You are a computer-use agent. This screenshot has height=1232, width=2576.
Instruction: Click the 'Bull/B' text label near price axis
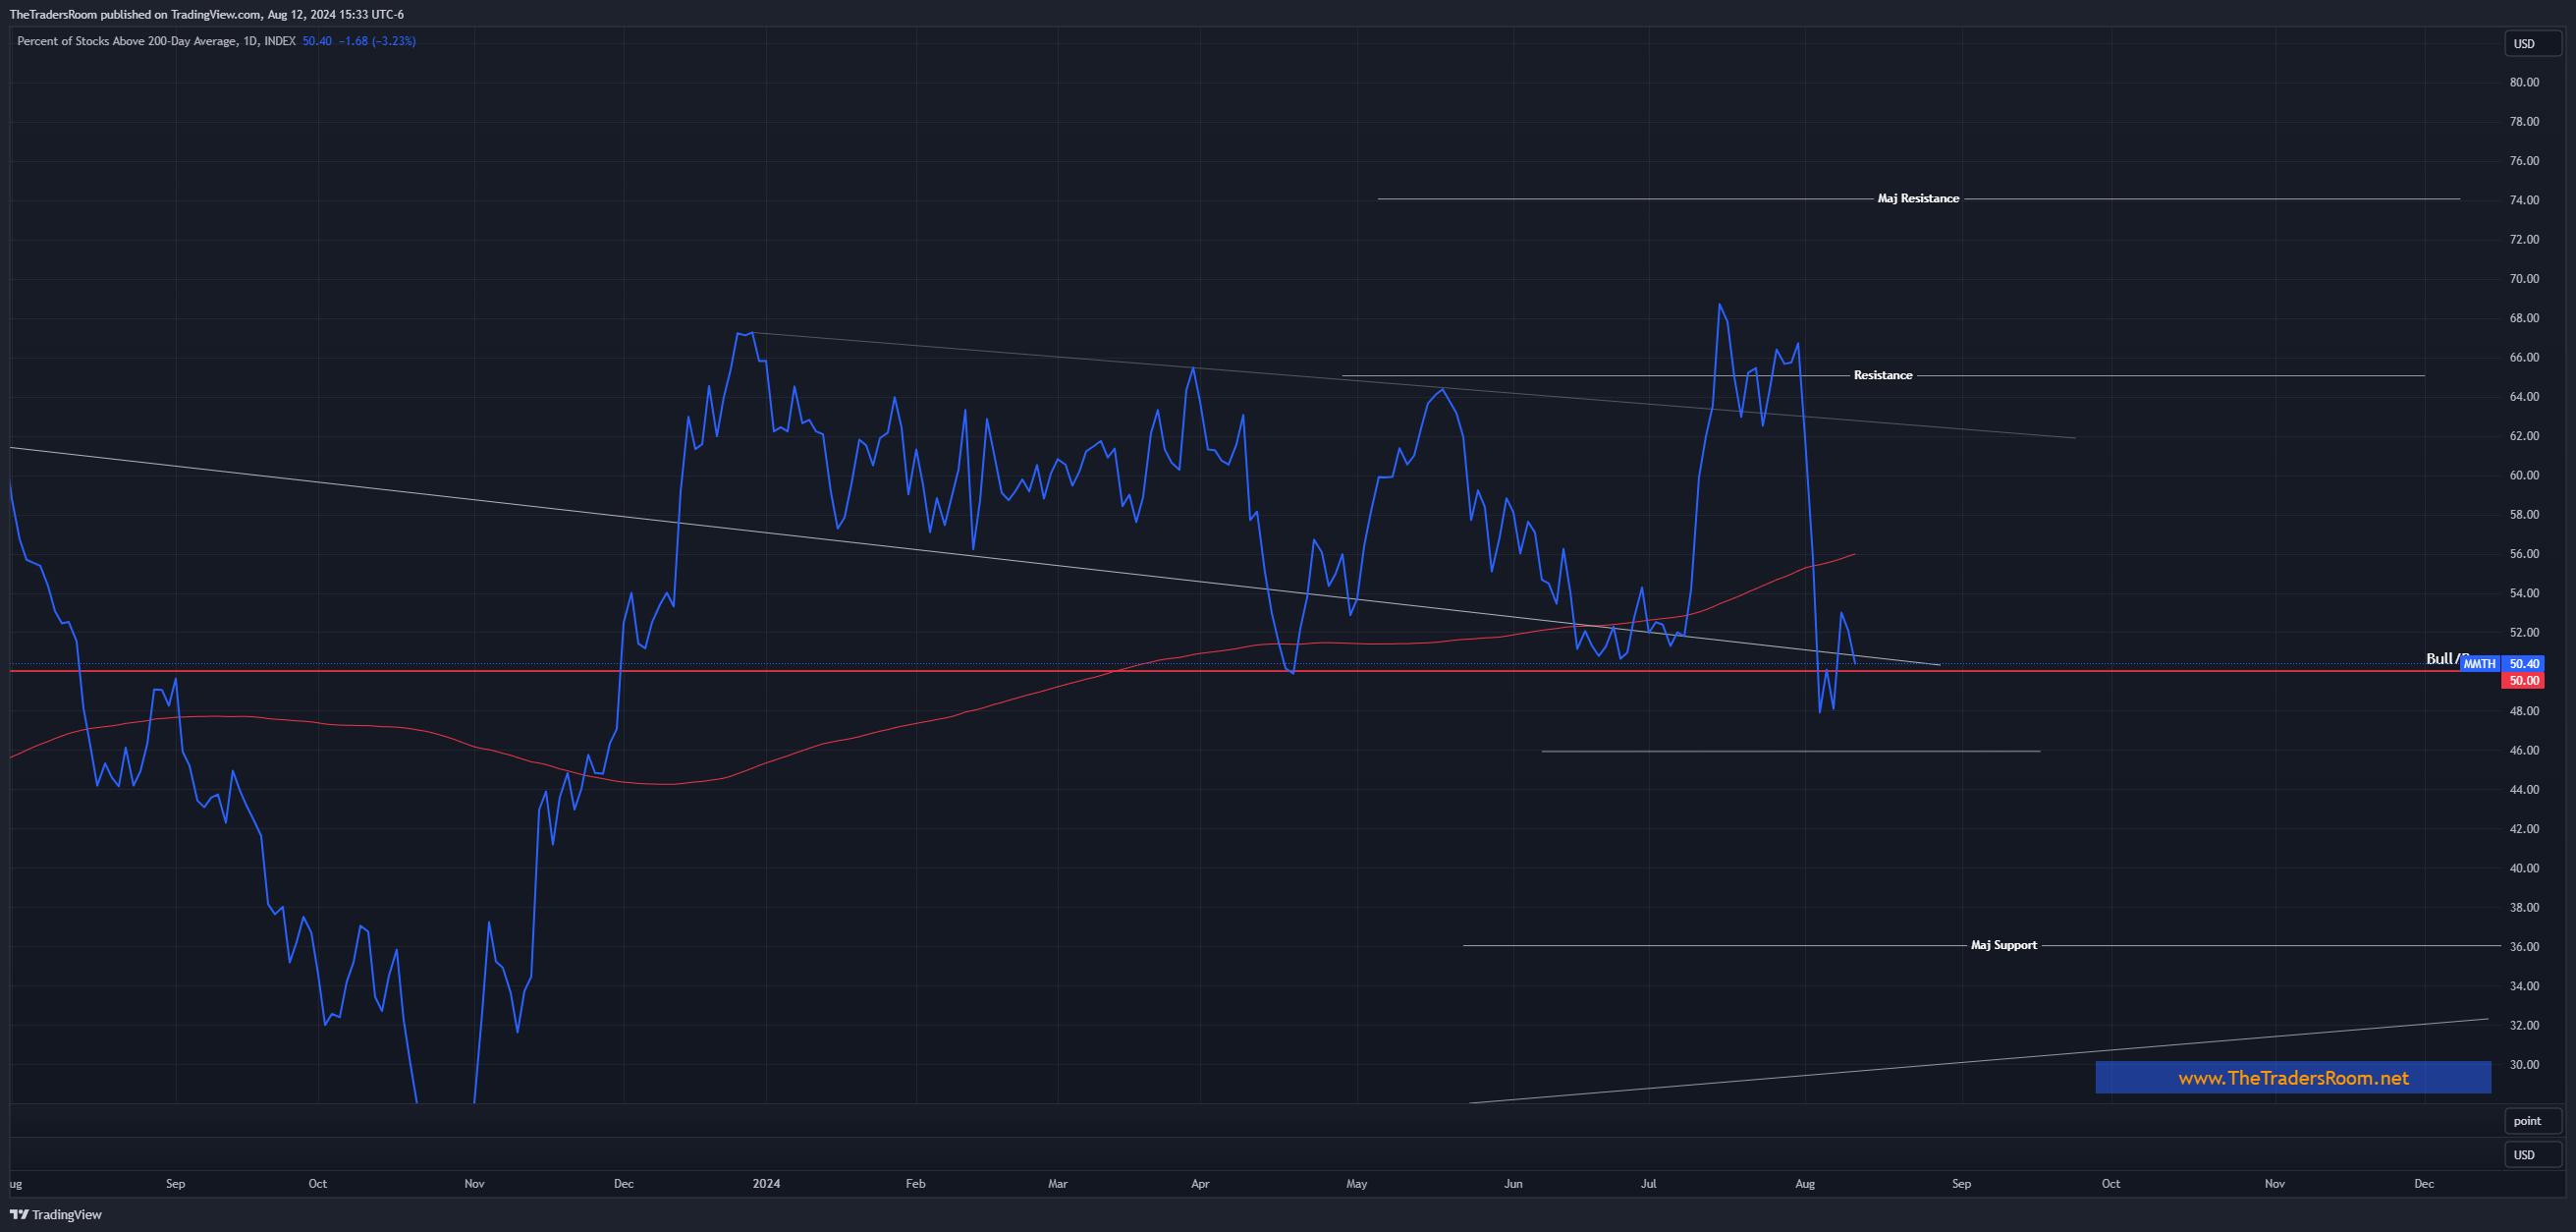point(2441,658)
